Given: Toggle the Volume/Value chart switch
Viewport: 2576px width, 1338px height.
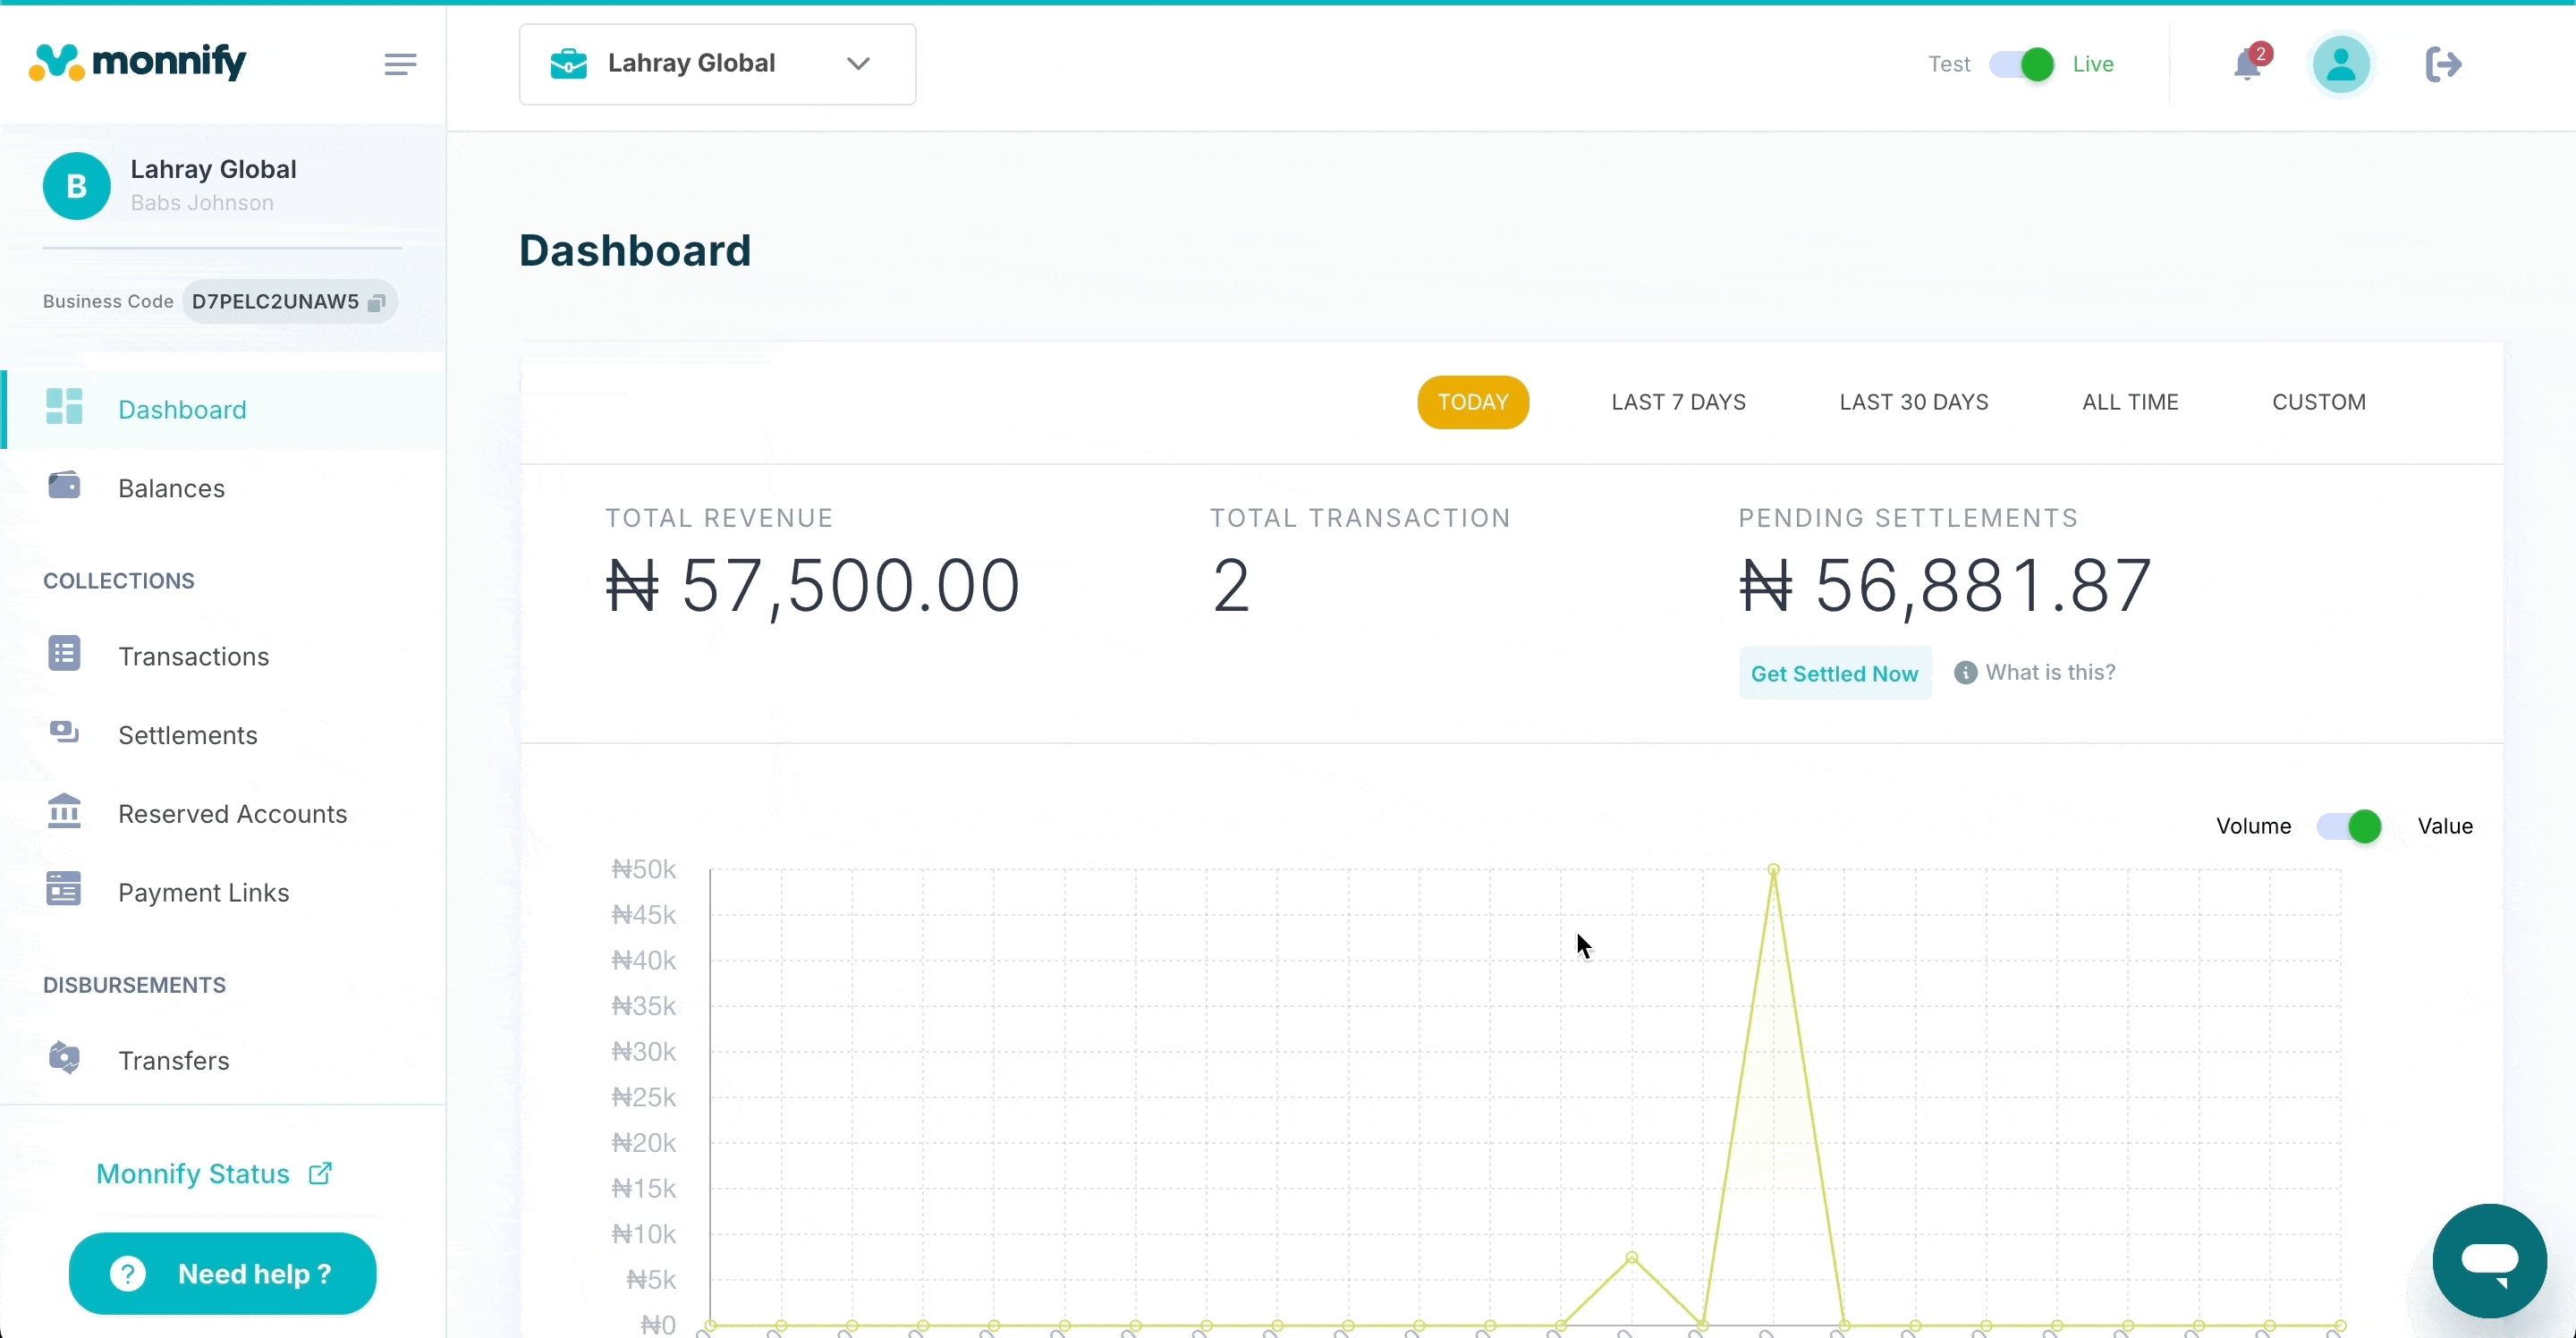Looking at the screenshot, I should (2349, 827).
